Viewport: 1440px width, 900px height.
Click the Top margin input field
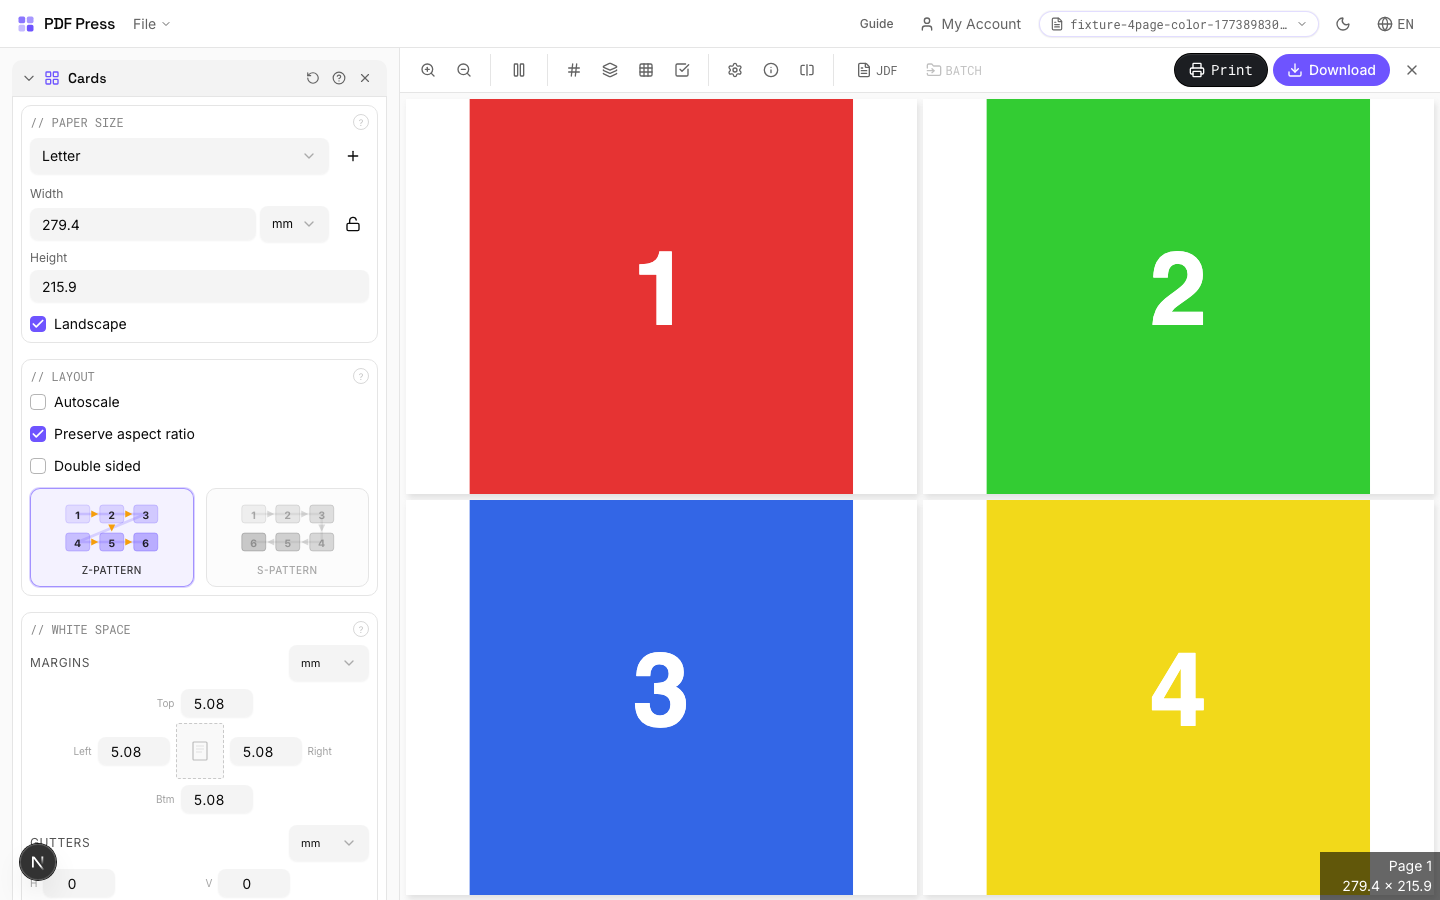coord(217,703)
